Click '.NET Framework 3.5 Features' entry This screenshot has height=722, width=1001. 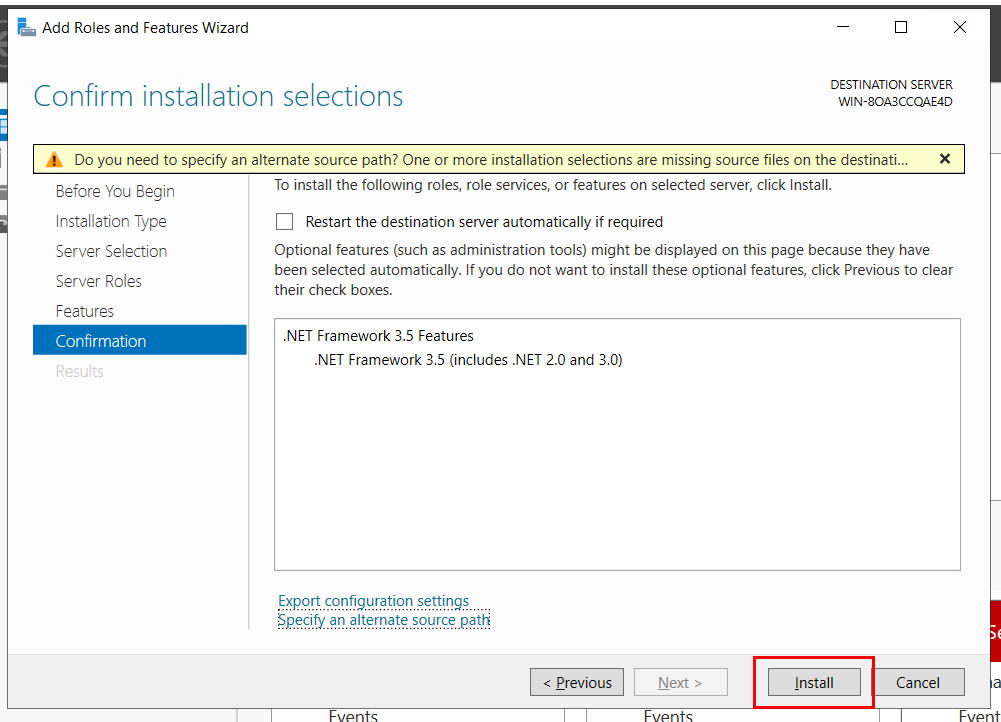coord(379,336)
